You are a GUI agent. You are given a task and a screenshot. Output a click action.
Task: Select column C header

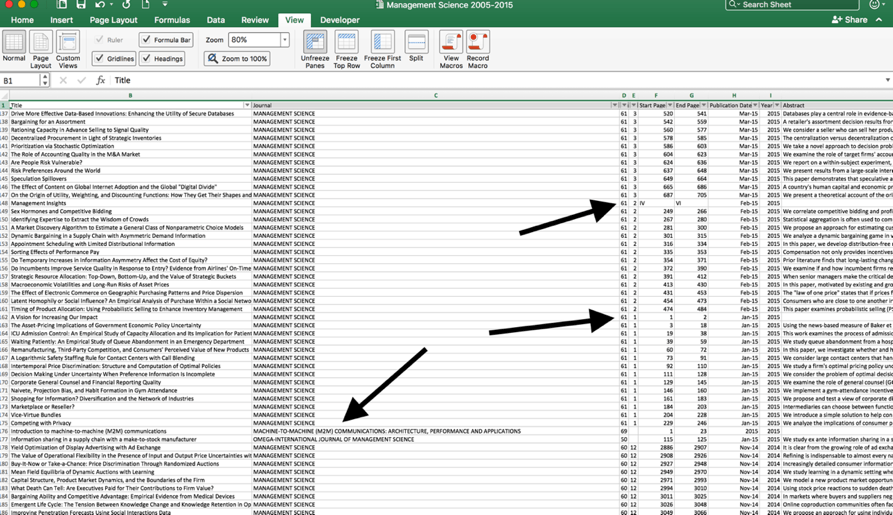pyautogui.click(x=436, y=96)
